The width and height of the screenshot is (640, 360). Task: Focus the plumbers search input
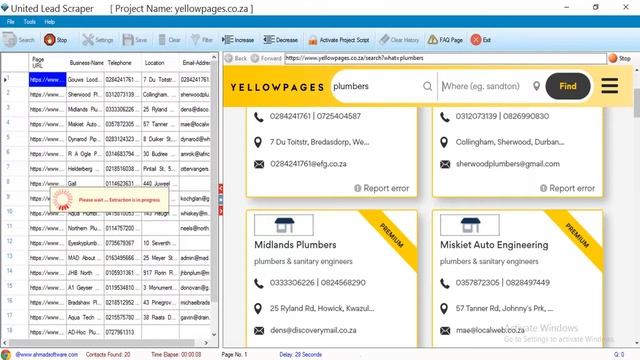[376, 86]
